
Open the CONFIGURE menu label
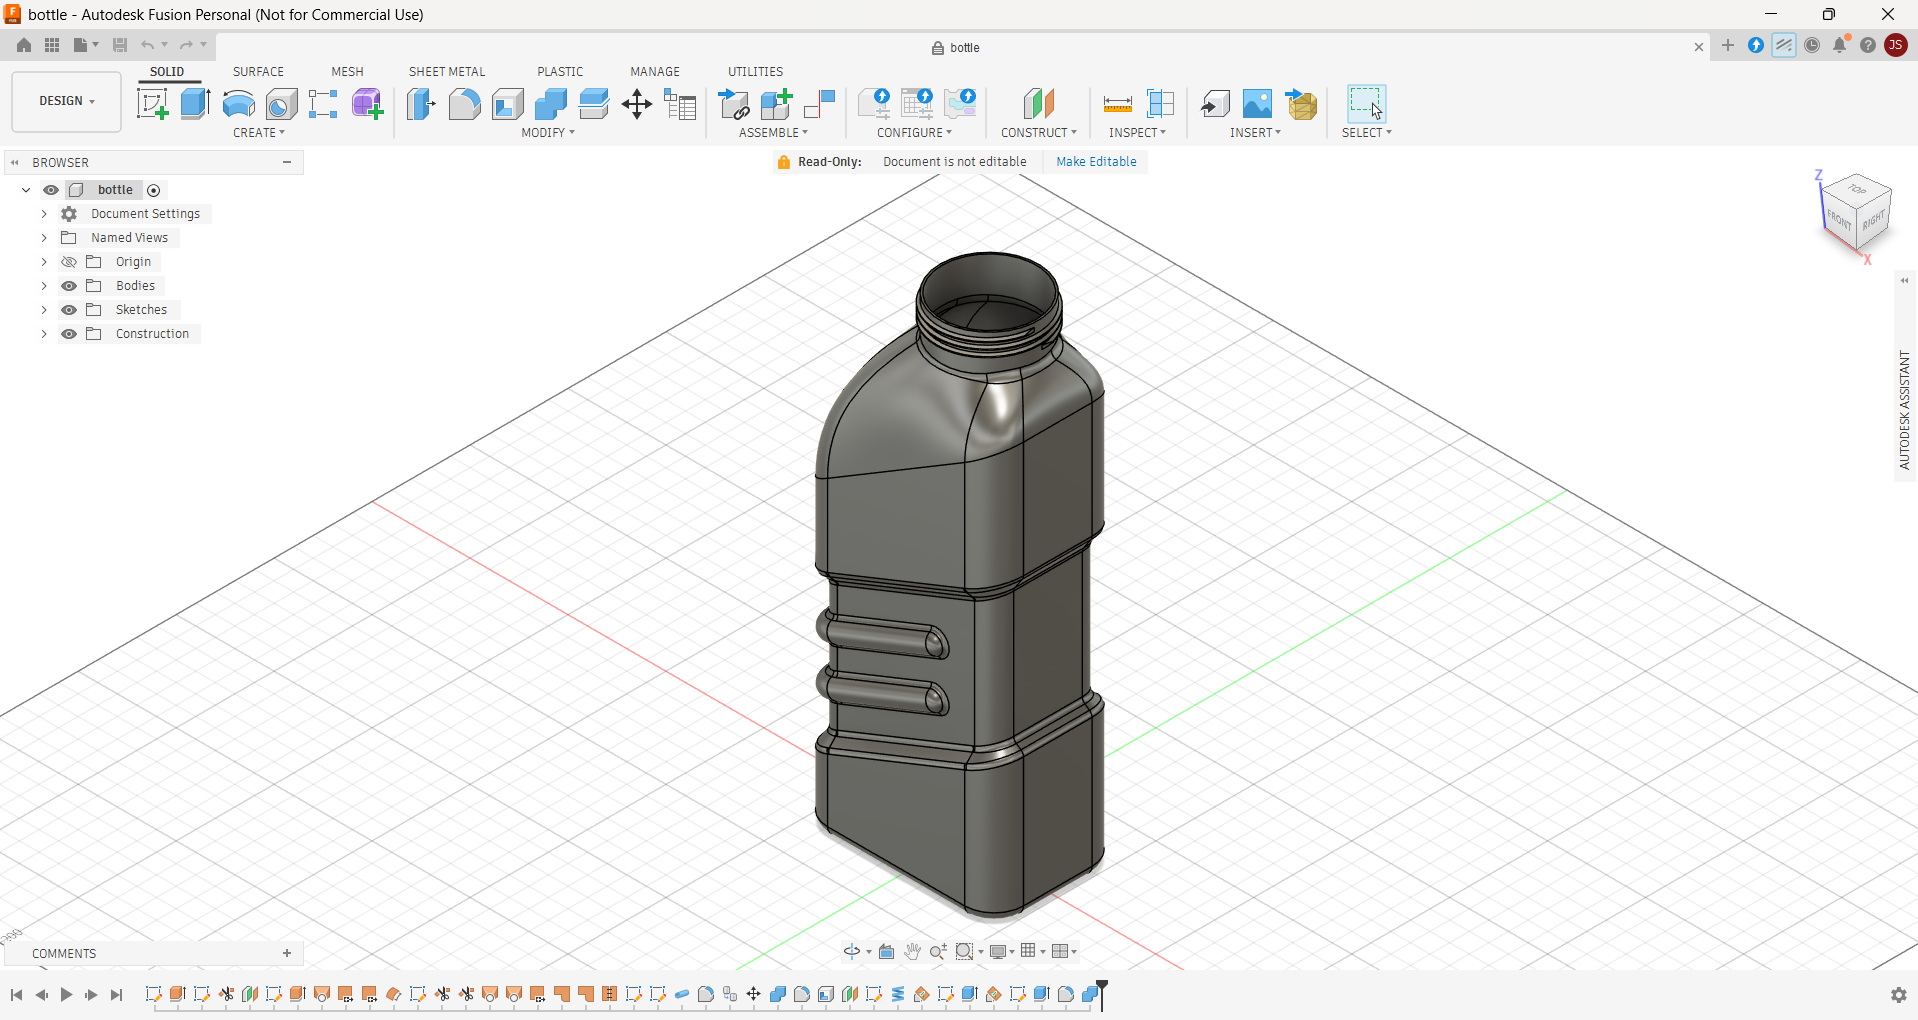[914, 132]
